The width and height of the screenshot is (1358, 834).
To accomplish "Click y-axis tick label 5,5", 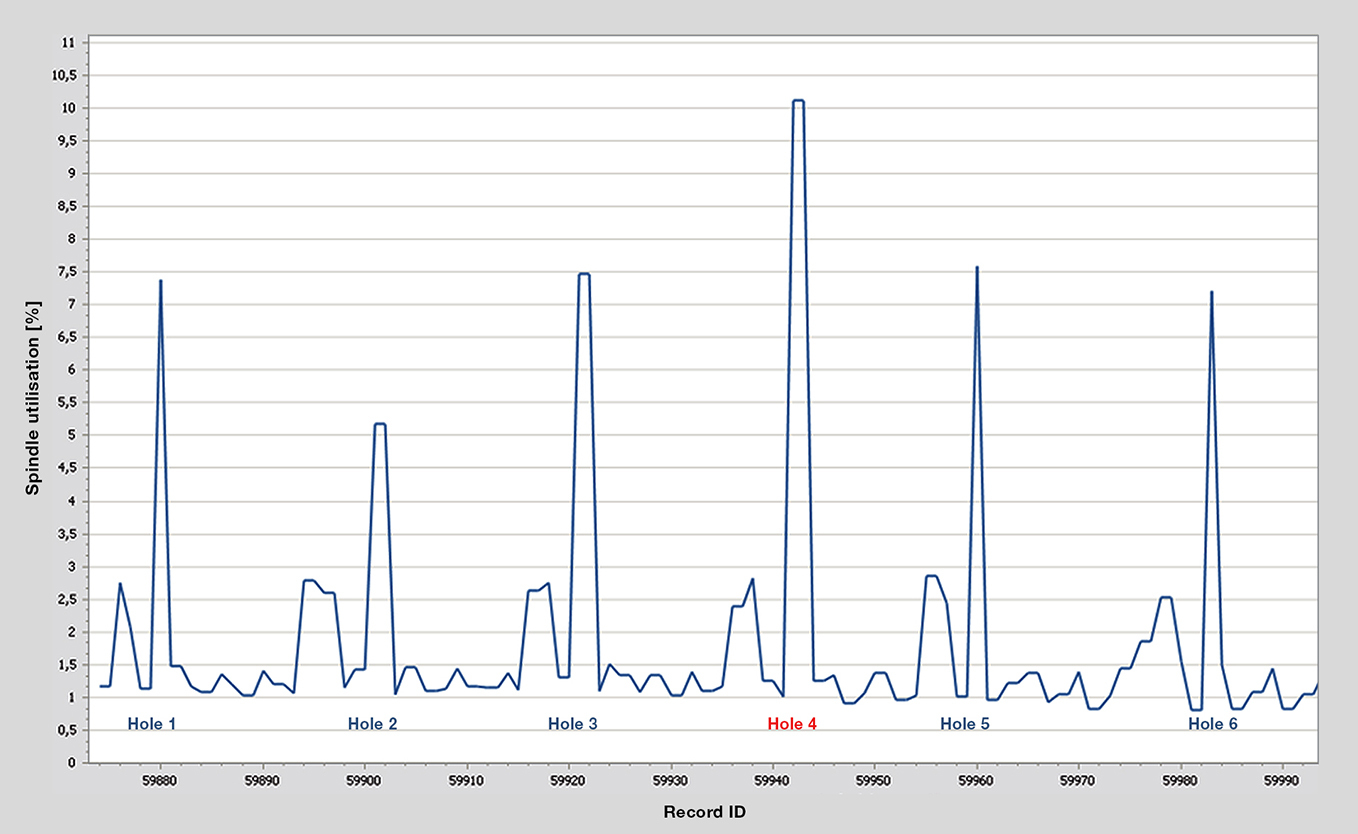I will click(x=65, y=403).
